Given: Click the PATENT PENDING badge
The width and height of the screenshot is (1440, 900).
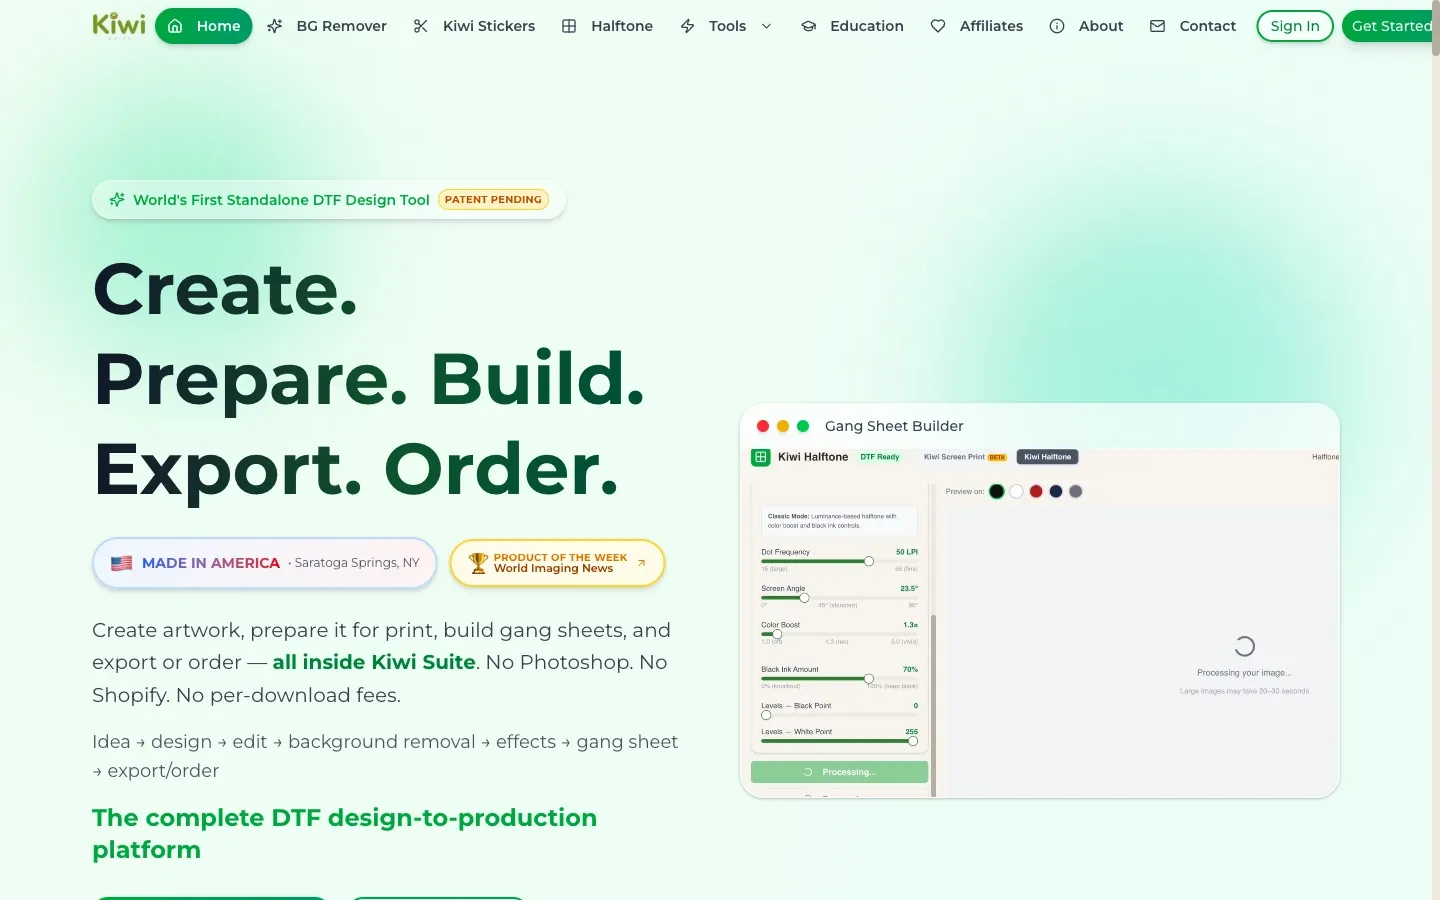Looking at the screenshot, I should tap(493, 199).
